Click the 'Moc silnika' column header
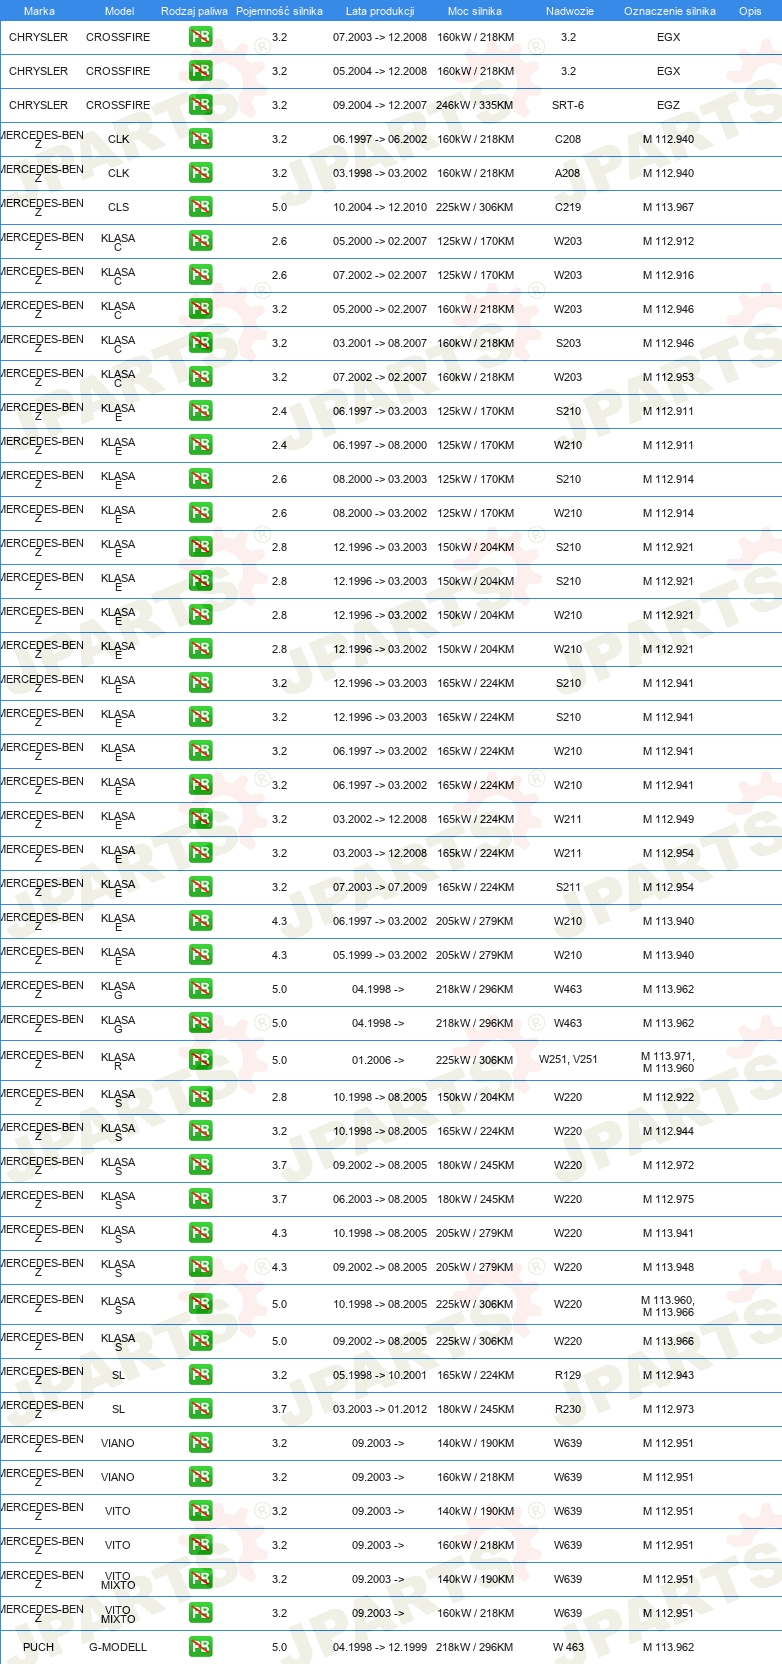 [475, 11]
